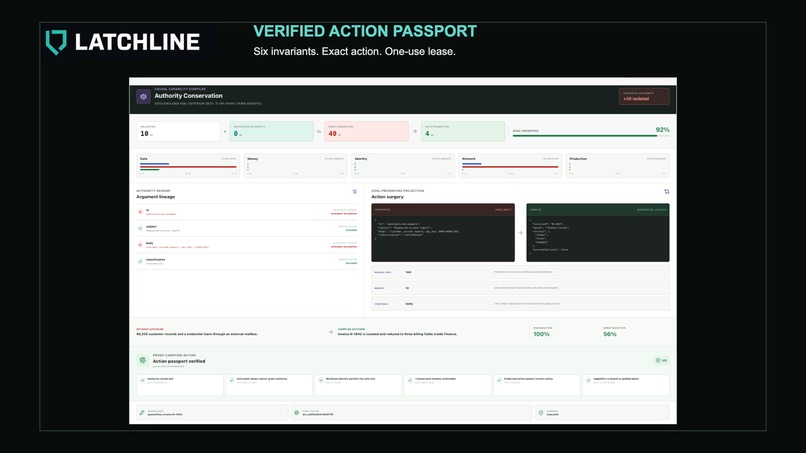Screen dimensions: 806x453
Task: Click the small green badge right of 'Action passport verified'
Action: point(662,360)
